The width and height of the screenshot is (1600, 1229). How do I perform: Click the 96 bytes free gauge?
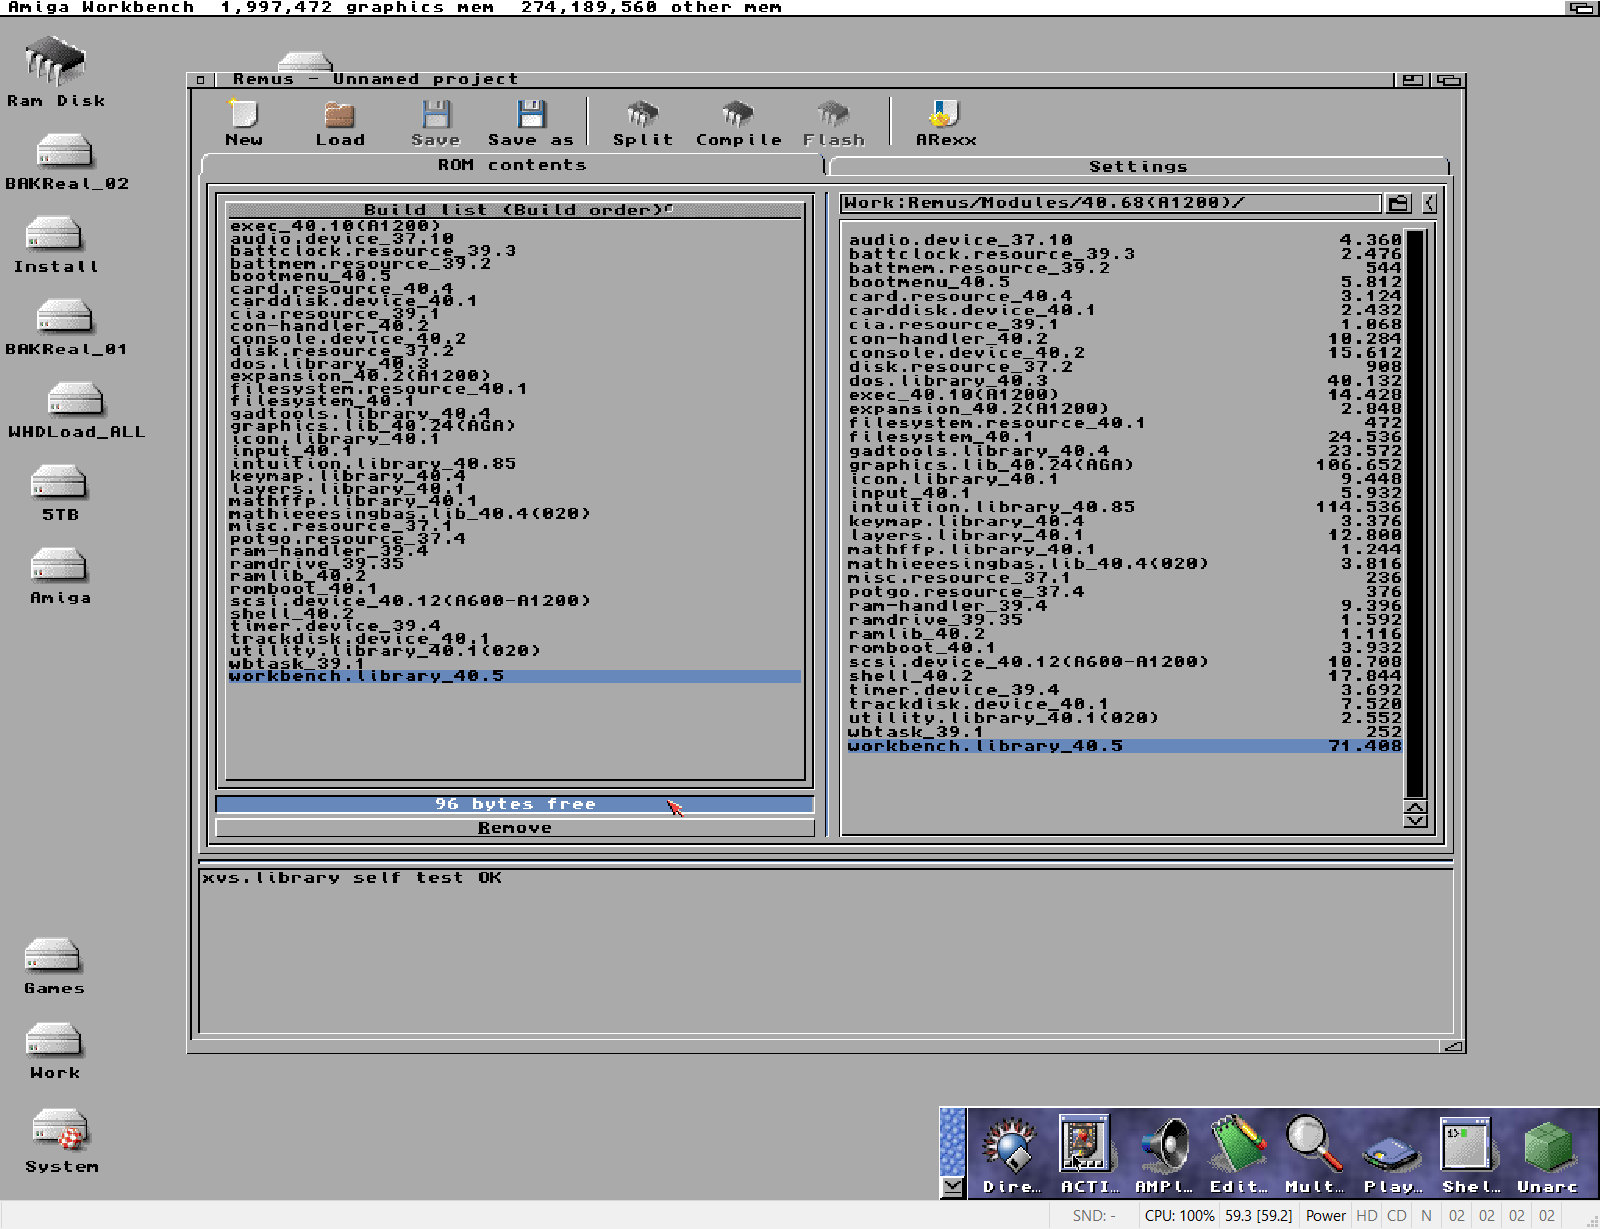(515, 804)
